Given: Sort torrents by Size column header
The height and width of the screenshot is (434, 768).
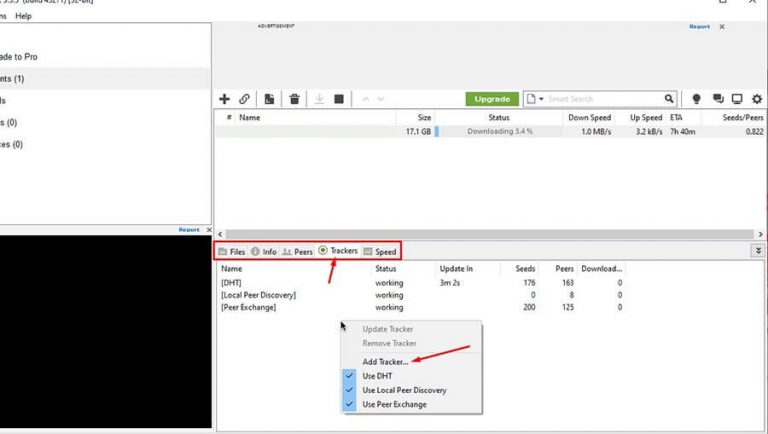Looking at the screenshot, I should [x=424, y=118].
